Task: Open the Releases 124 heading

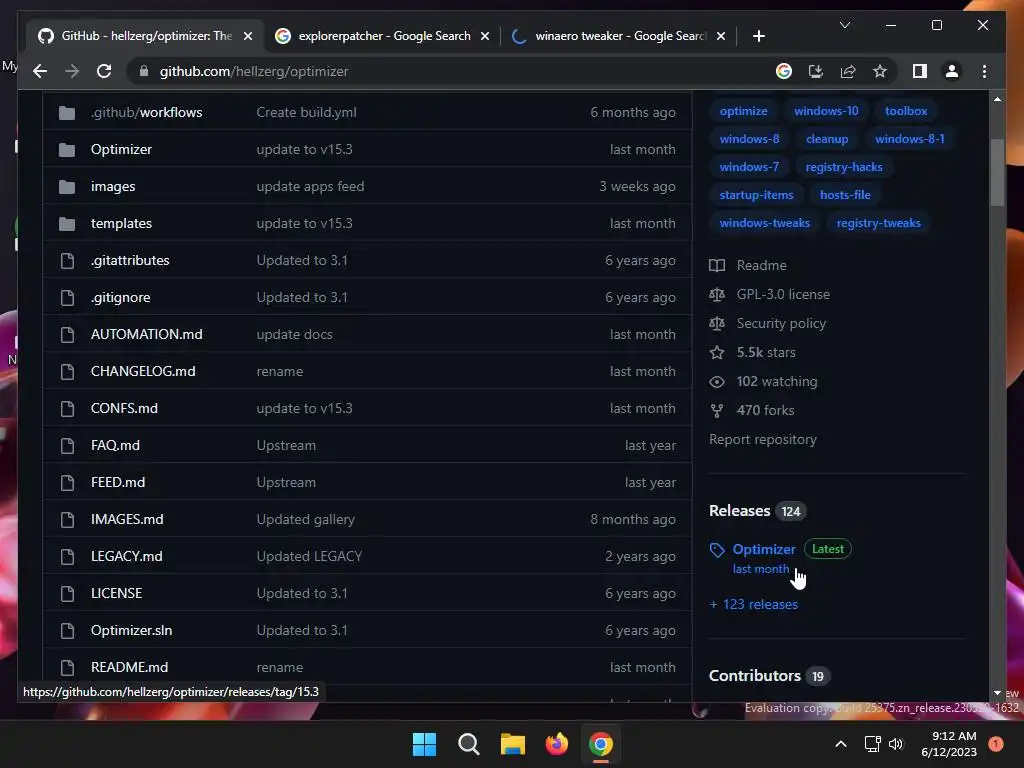Action: tap(758, 511)
